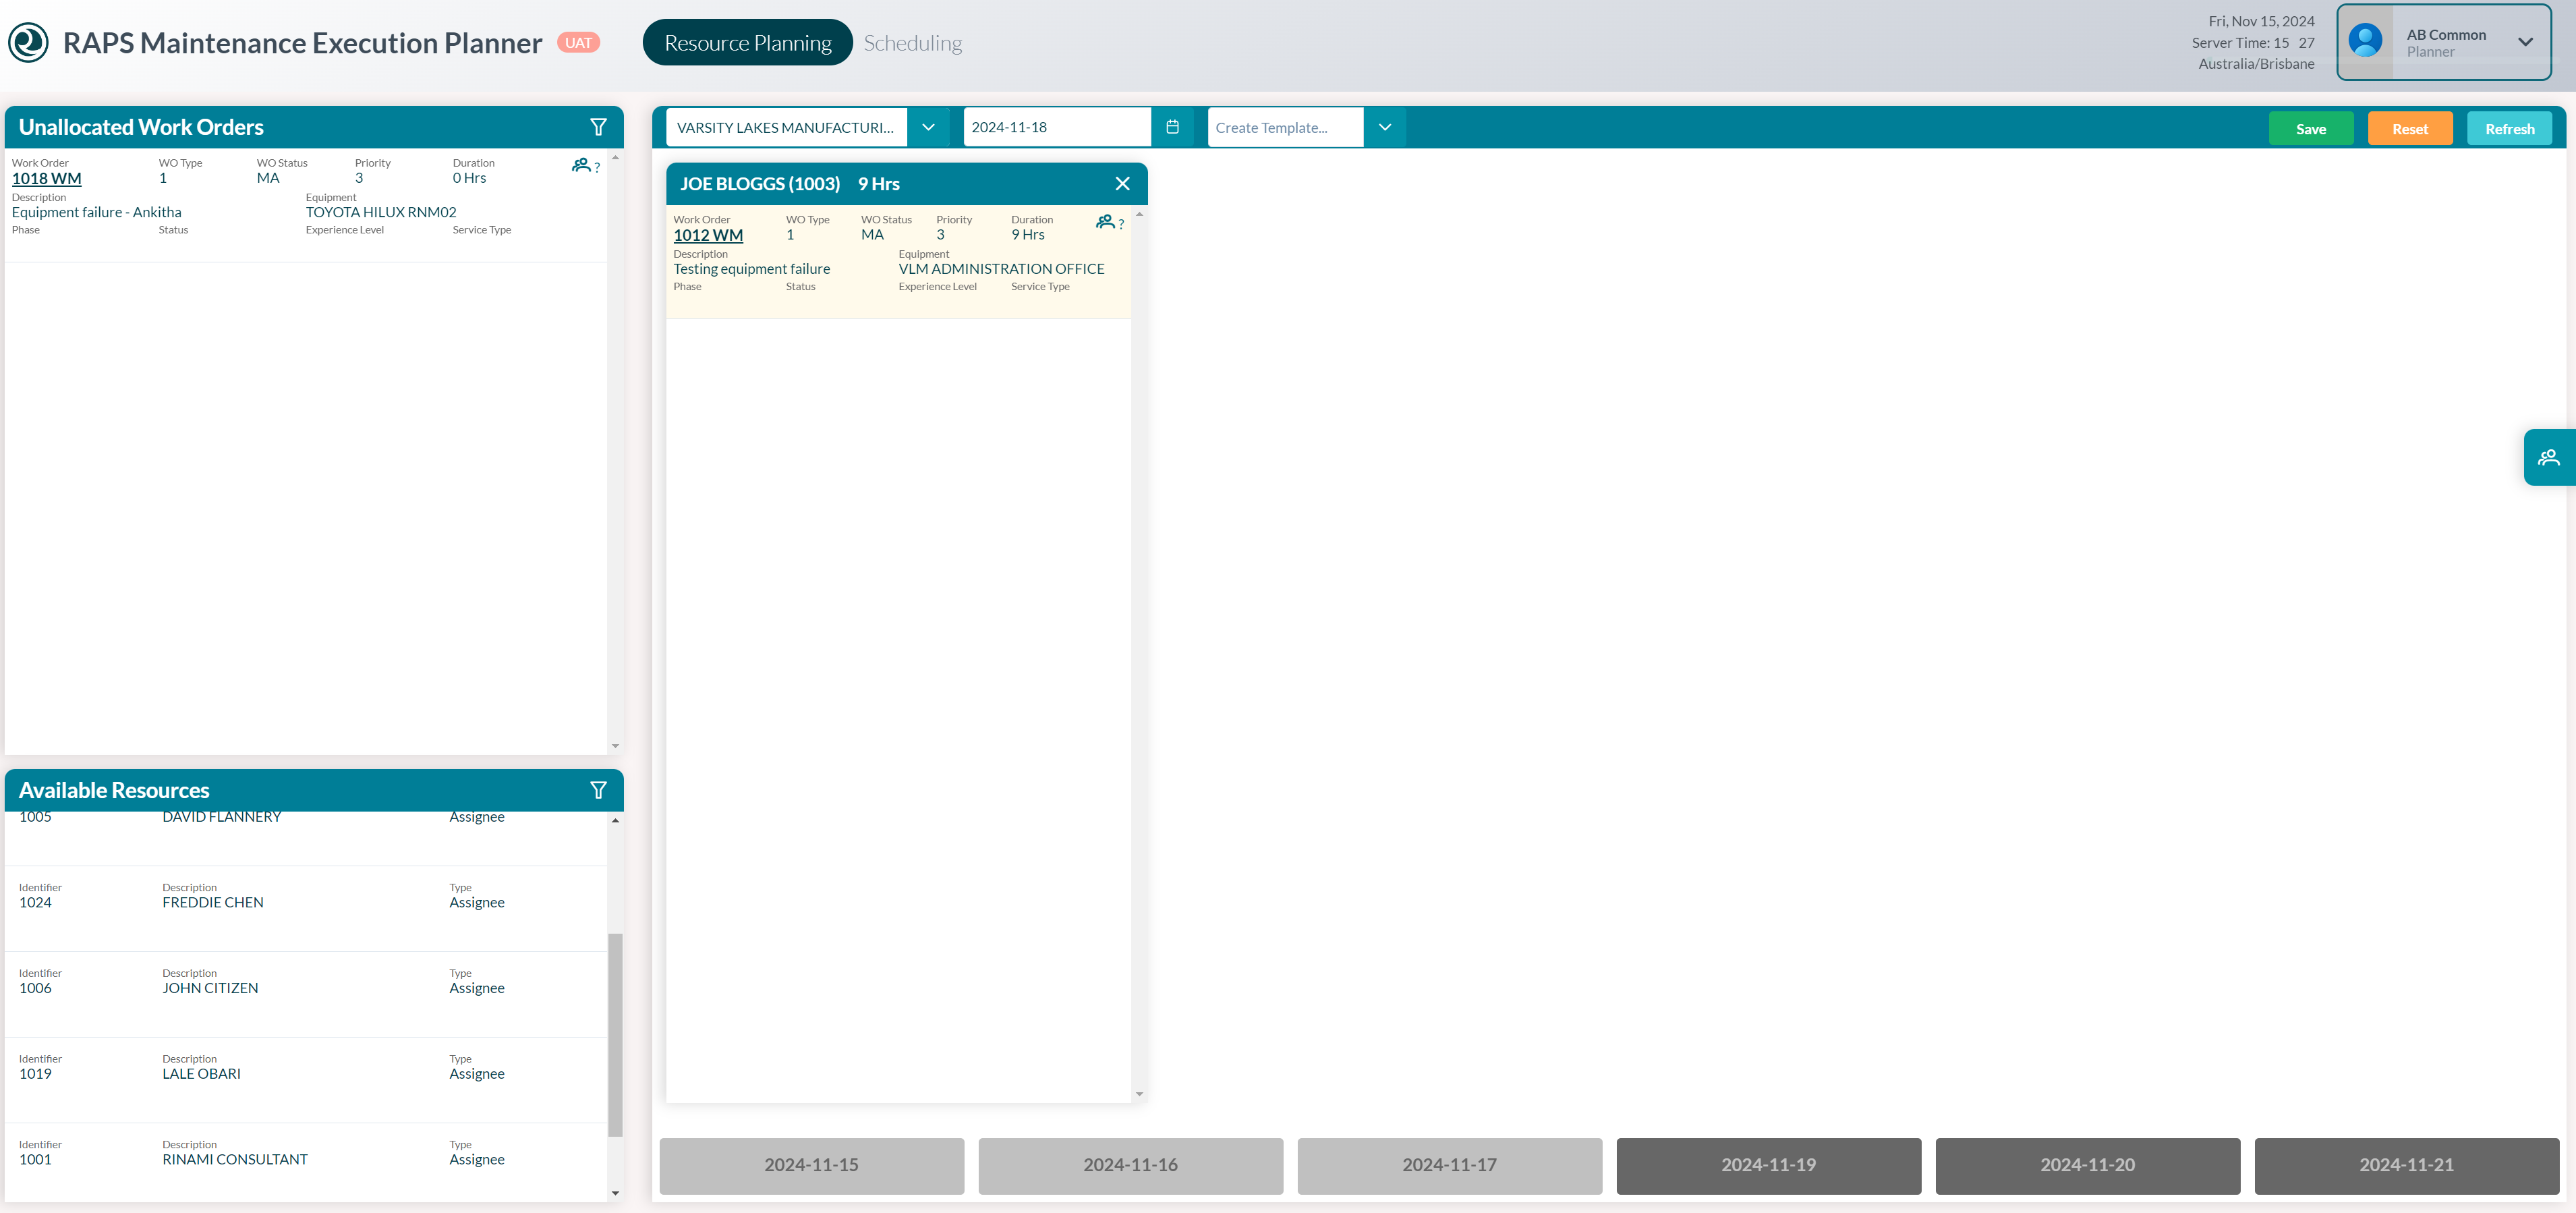This screenshot has width=2576, height=1213.
Task: Filter the Available Resources list
Action: (x=598, y=790)
